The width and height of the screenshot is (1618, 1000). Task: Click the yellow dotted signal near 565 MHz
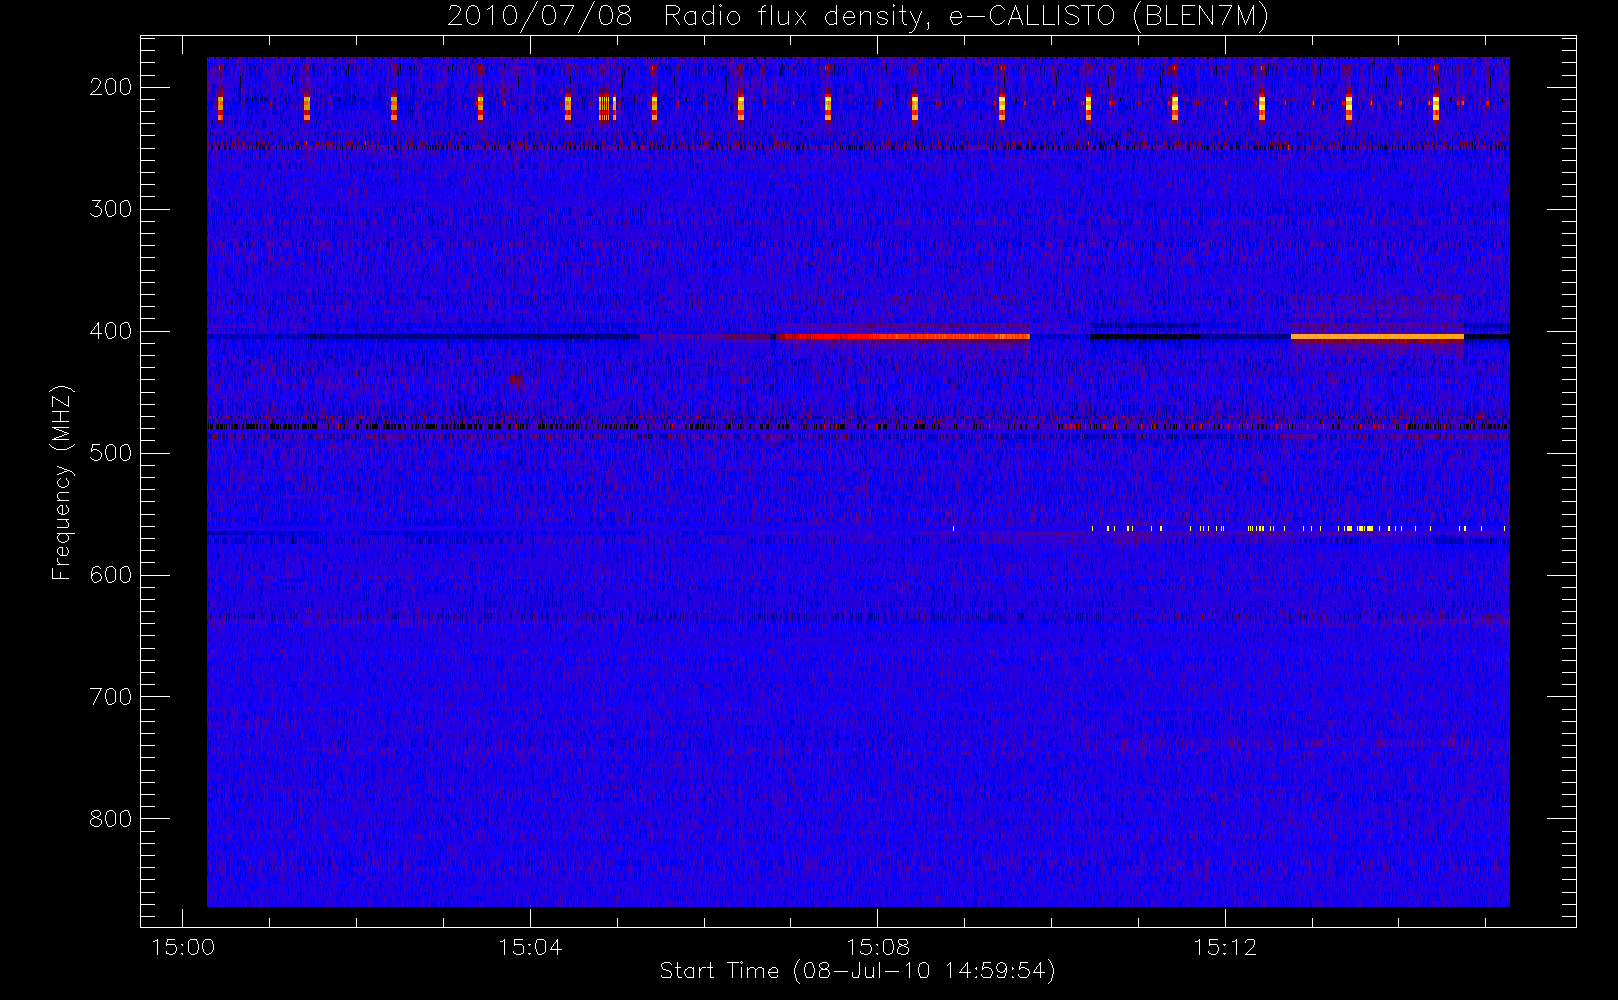tap(1298, 528)
